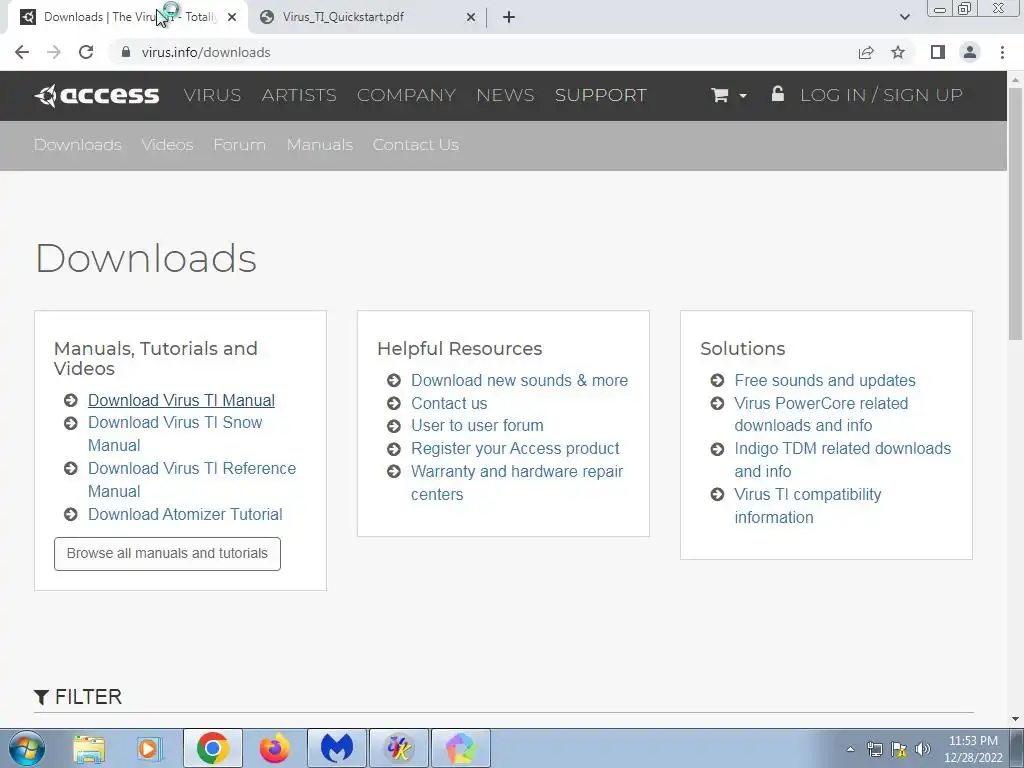The image size is (1024, 768).
Task: Open Virus TI compatibility information link
Action: click(808, 505)
